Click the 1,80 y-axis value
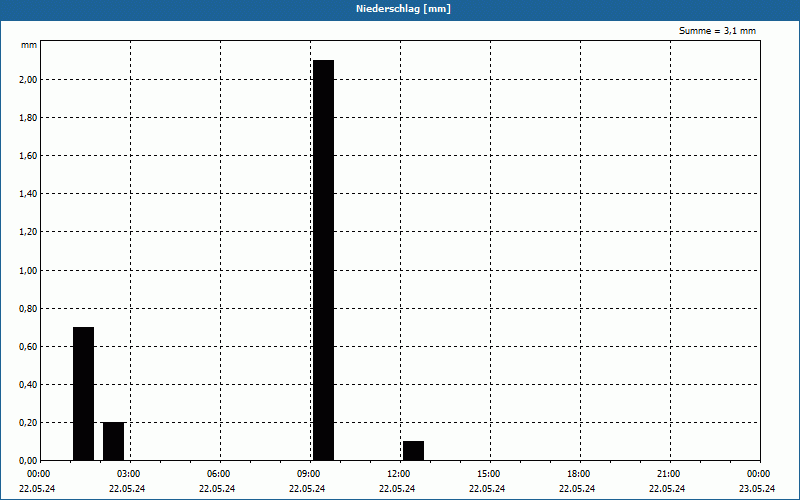800x500 pixels. [28, 118]
